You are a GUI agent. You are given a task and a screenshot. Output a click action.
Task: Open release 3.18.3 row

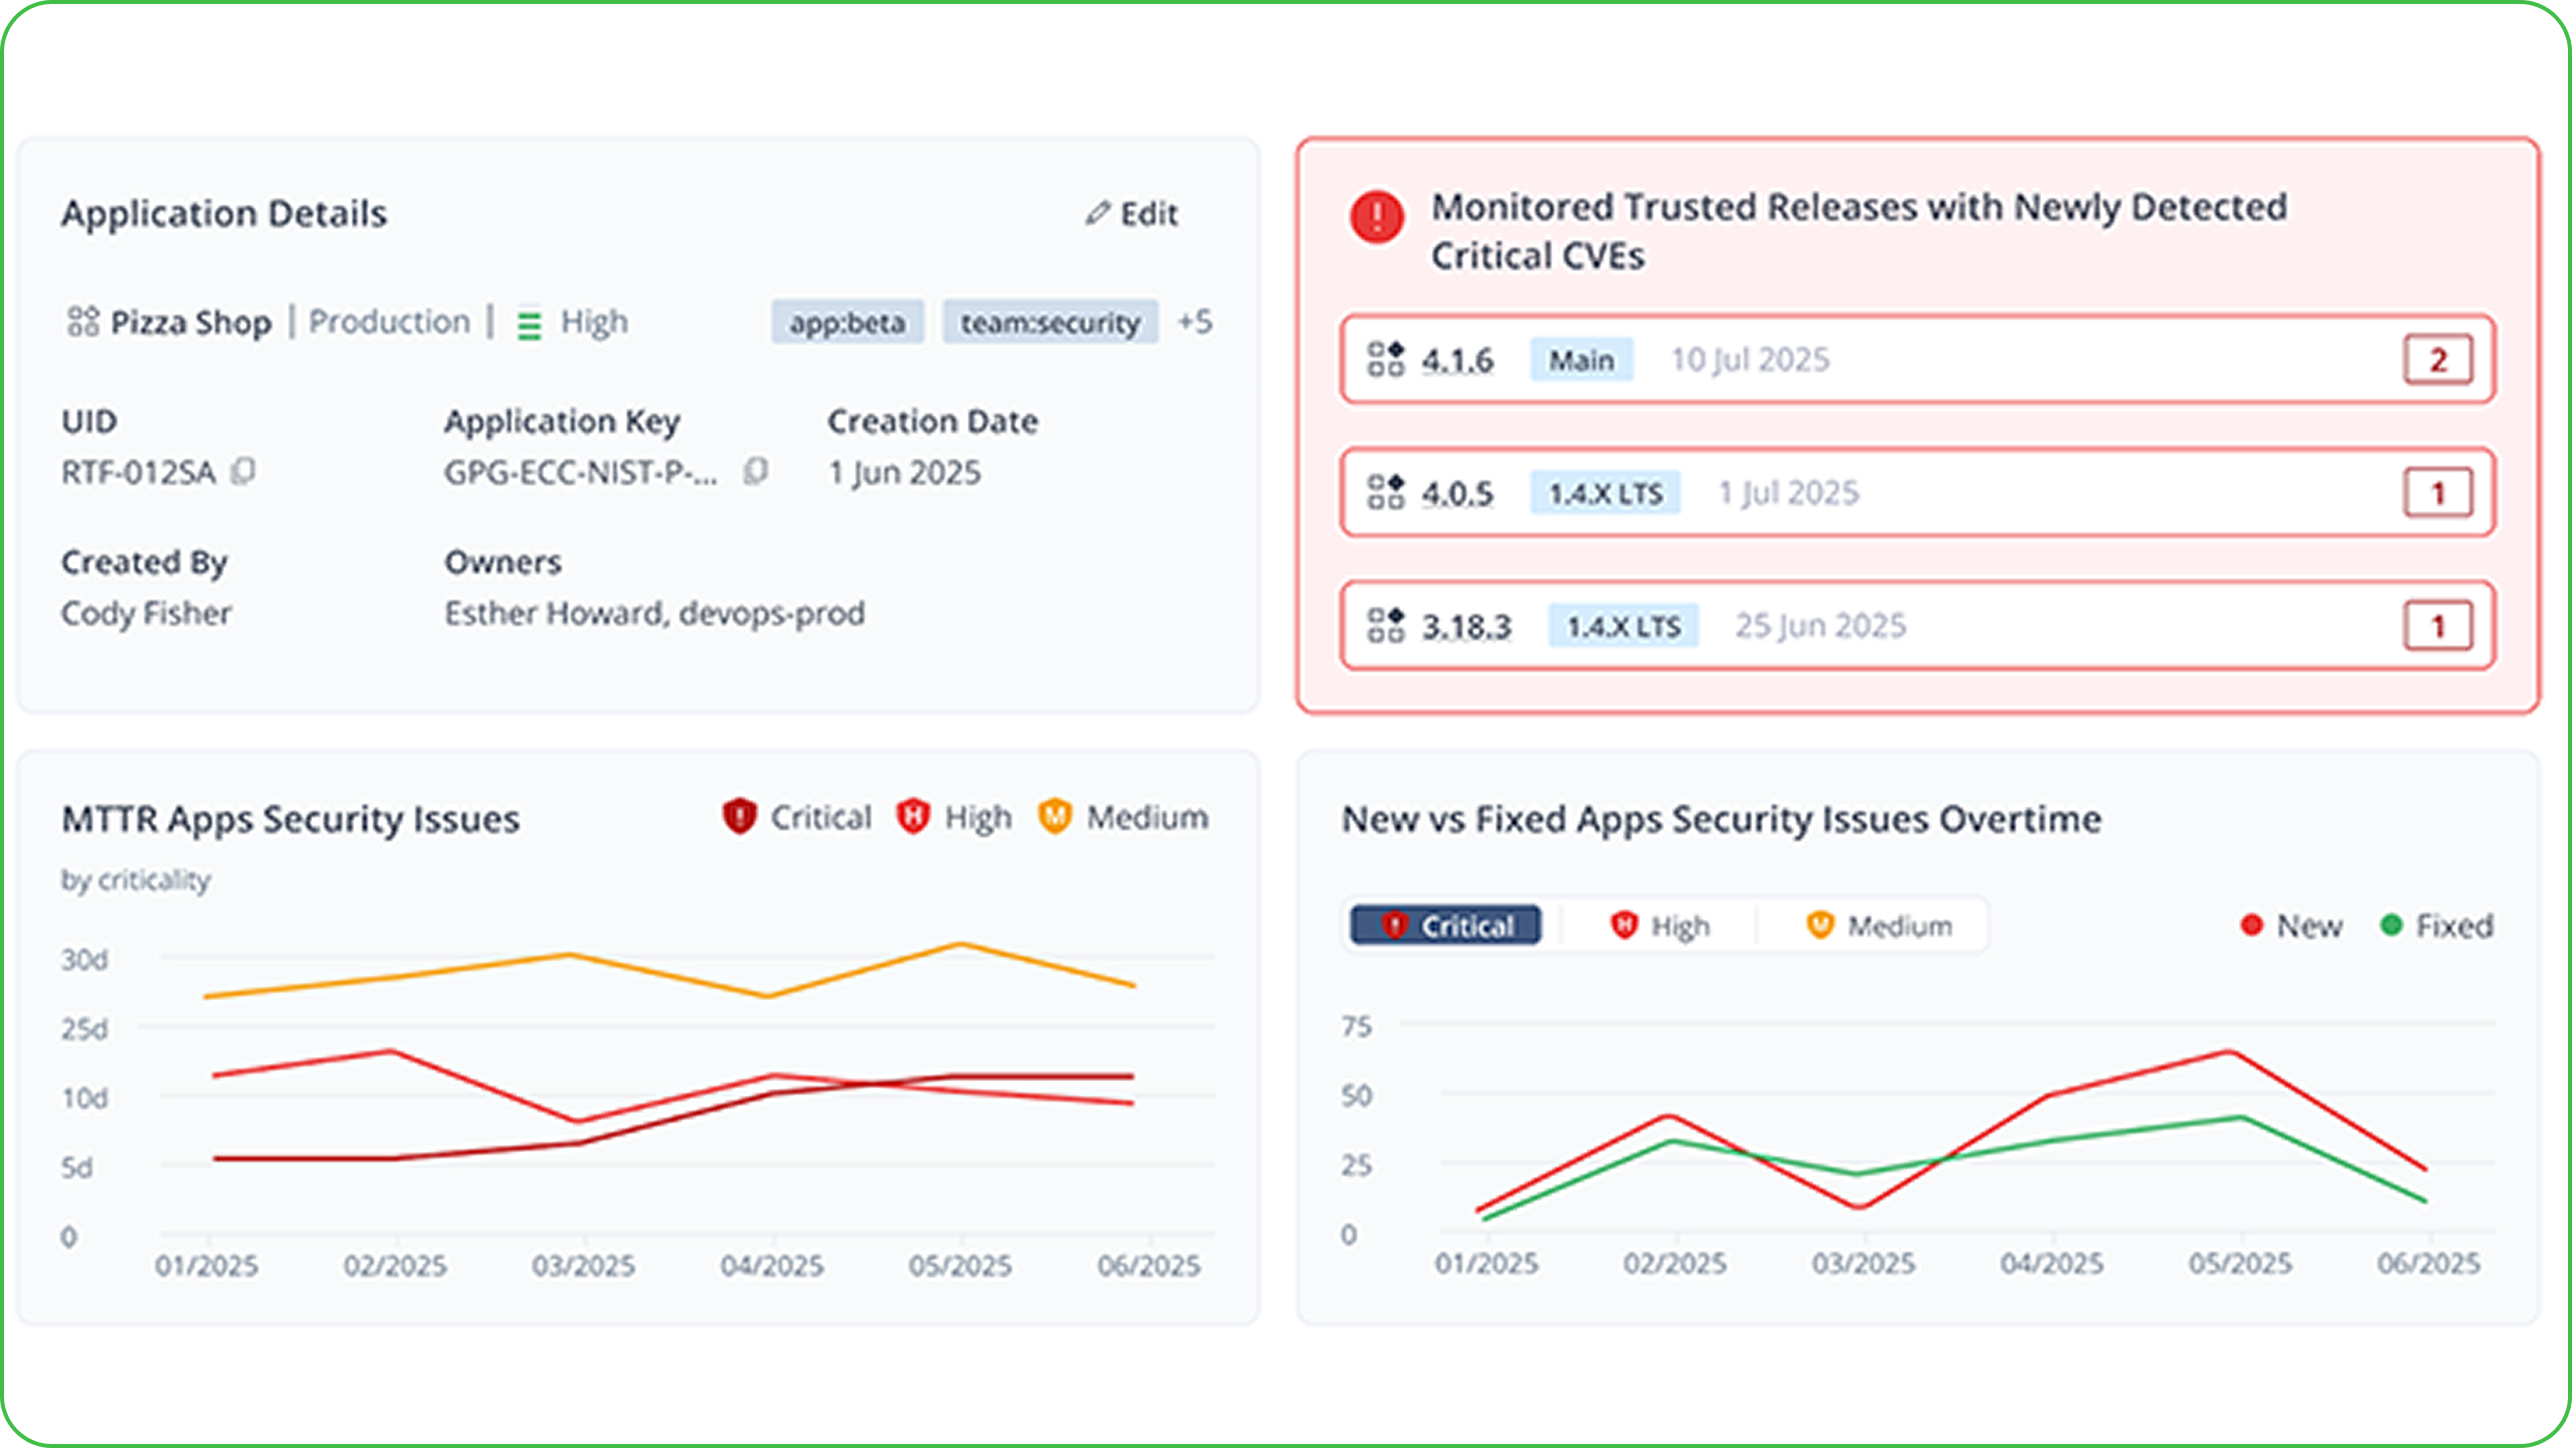(x=1918, y=626)
